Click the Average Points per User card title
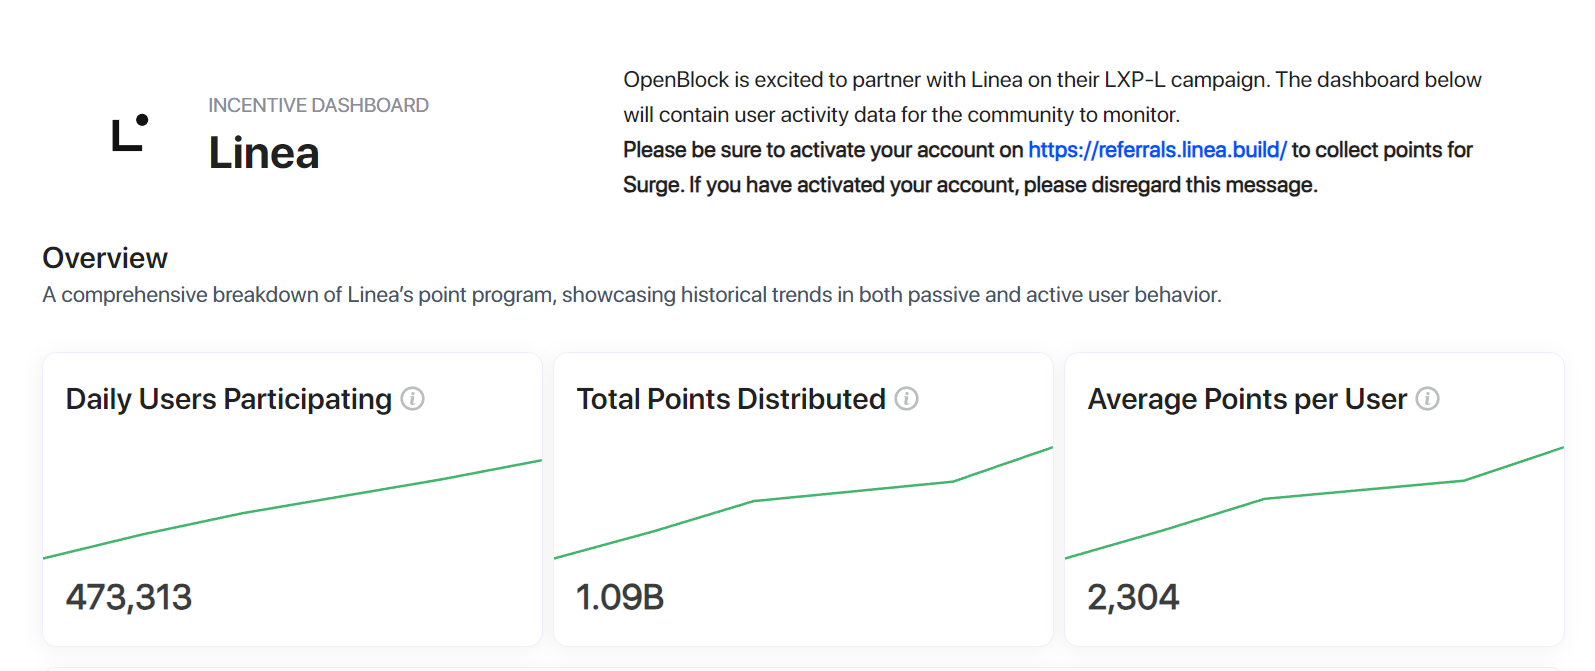The height and width of the screenshot is (671, 1595). click(x=1247, y=399)
